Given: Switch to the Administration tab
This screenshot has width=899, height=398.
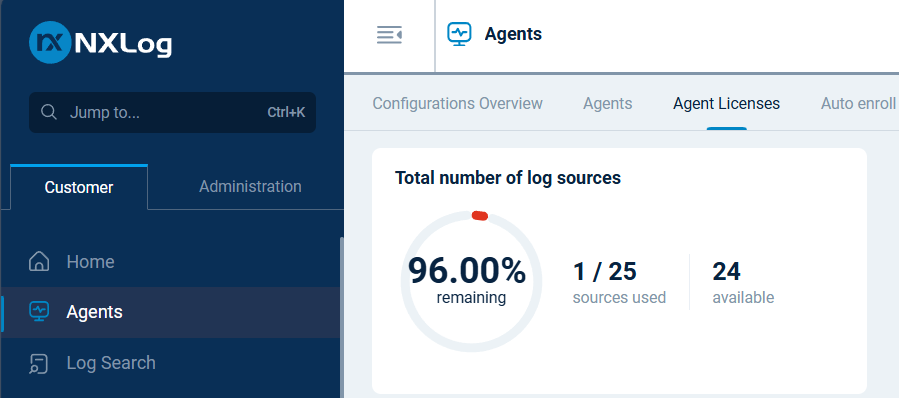Looking at the screenshot, I should pos(250,186).
